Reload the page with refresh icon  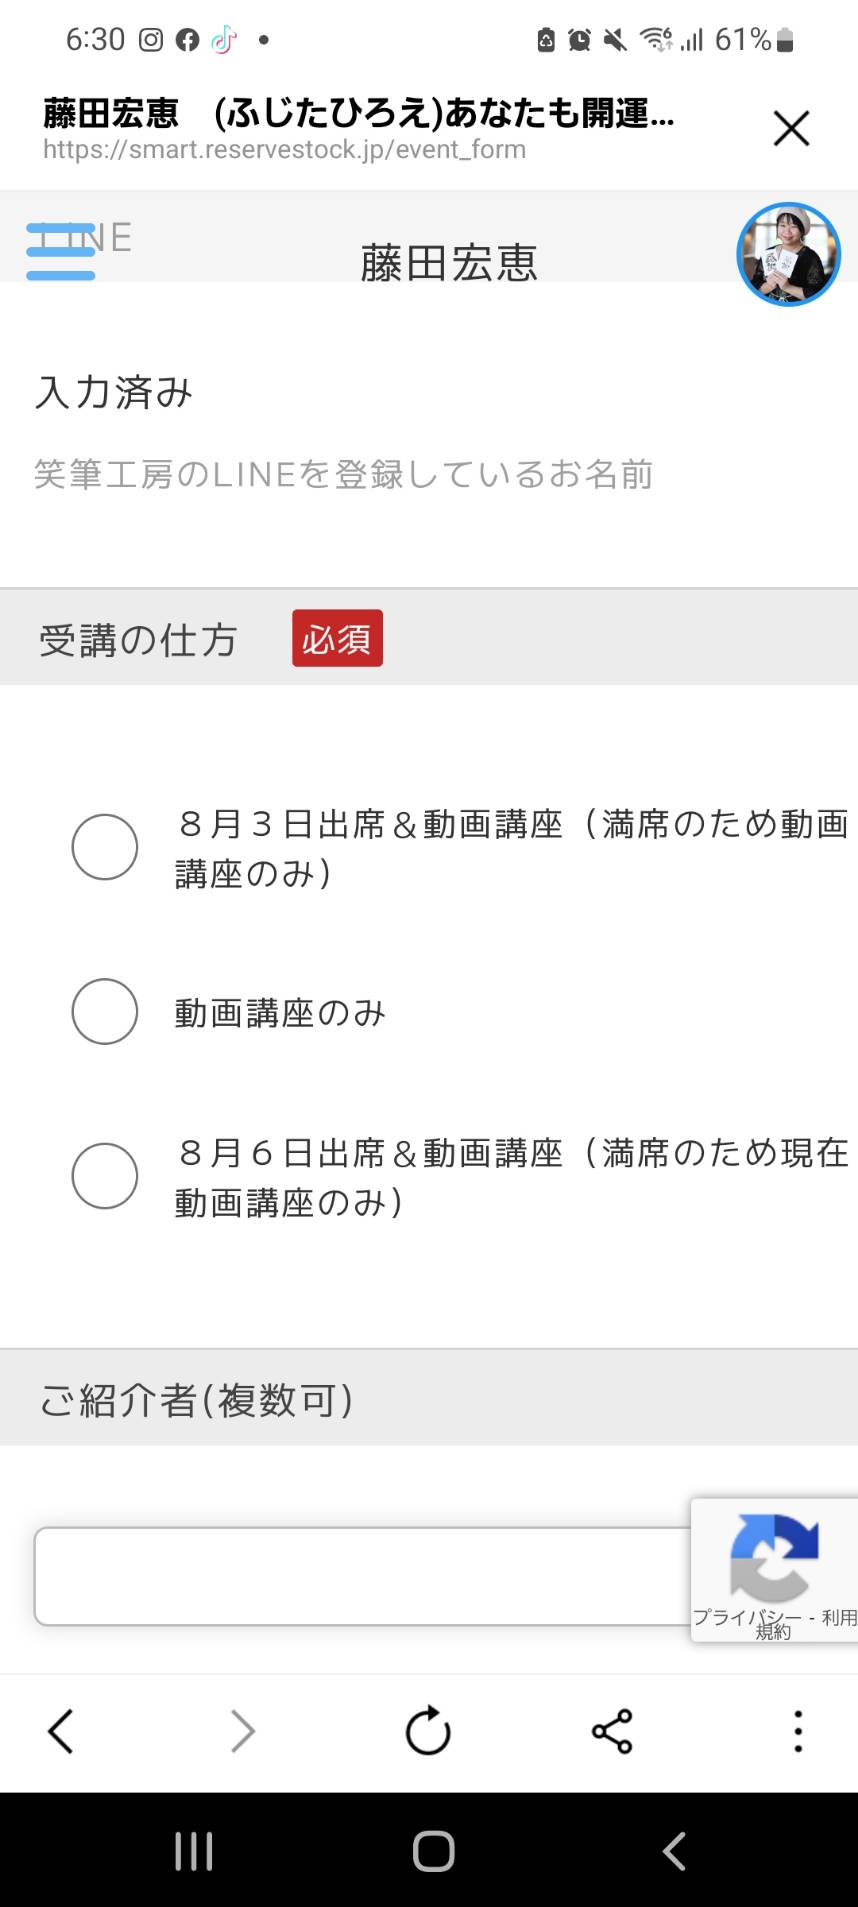tap(428, 1731)
